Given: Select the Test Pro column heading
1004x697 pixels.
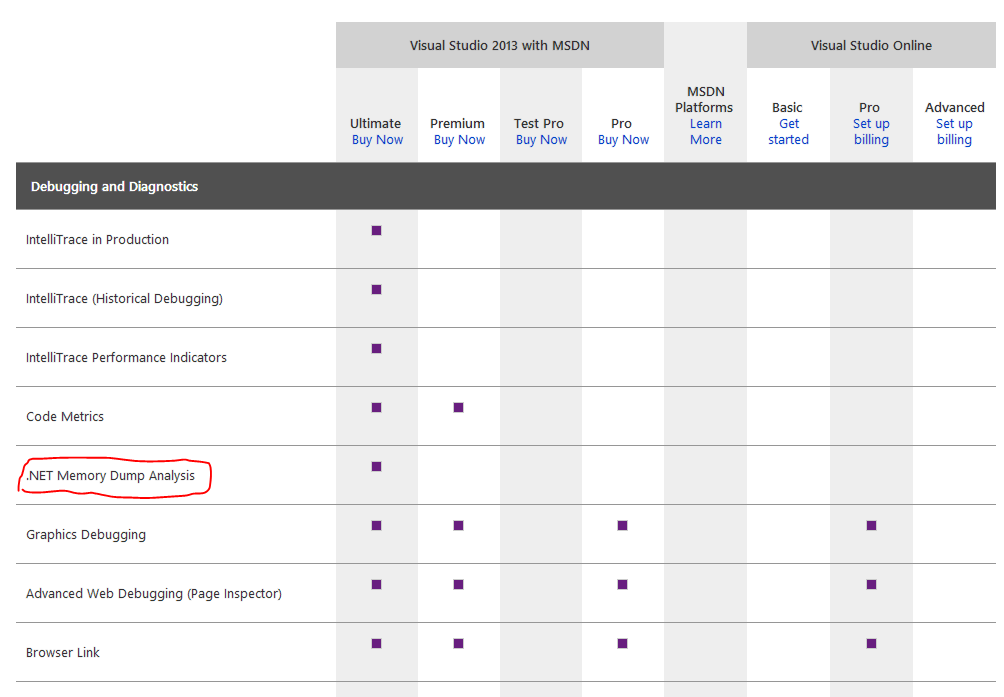Looking at the screenshot, I should (x=538, y=124).
